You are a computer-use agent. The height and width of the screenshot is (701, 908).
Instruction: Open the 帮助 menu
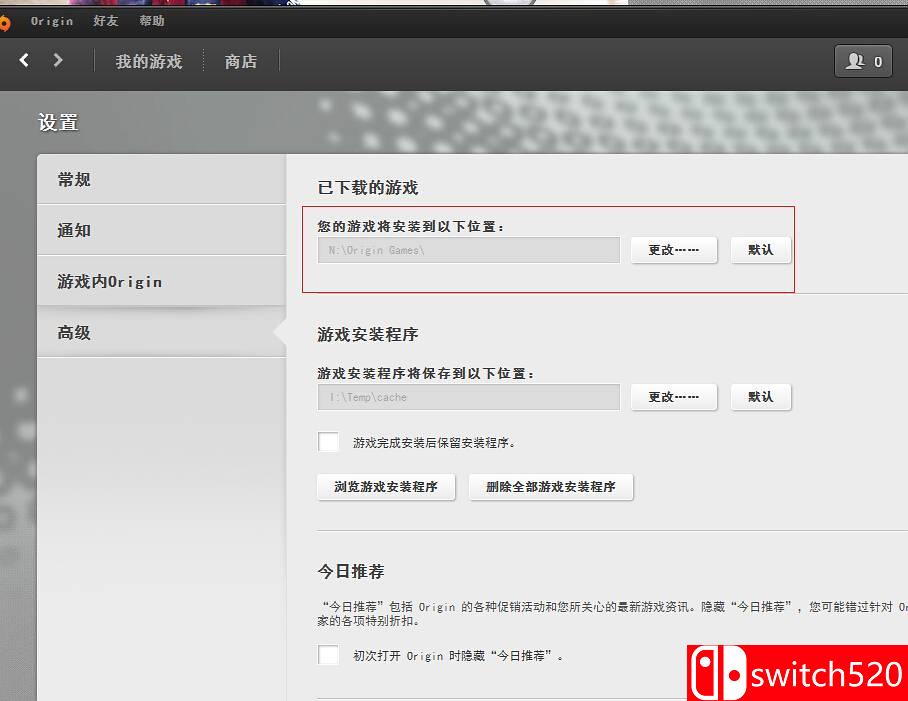tap(152, 21)
